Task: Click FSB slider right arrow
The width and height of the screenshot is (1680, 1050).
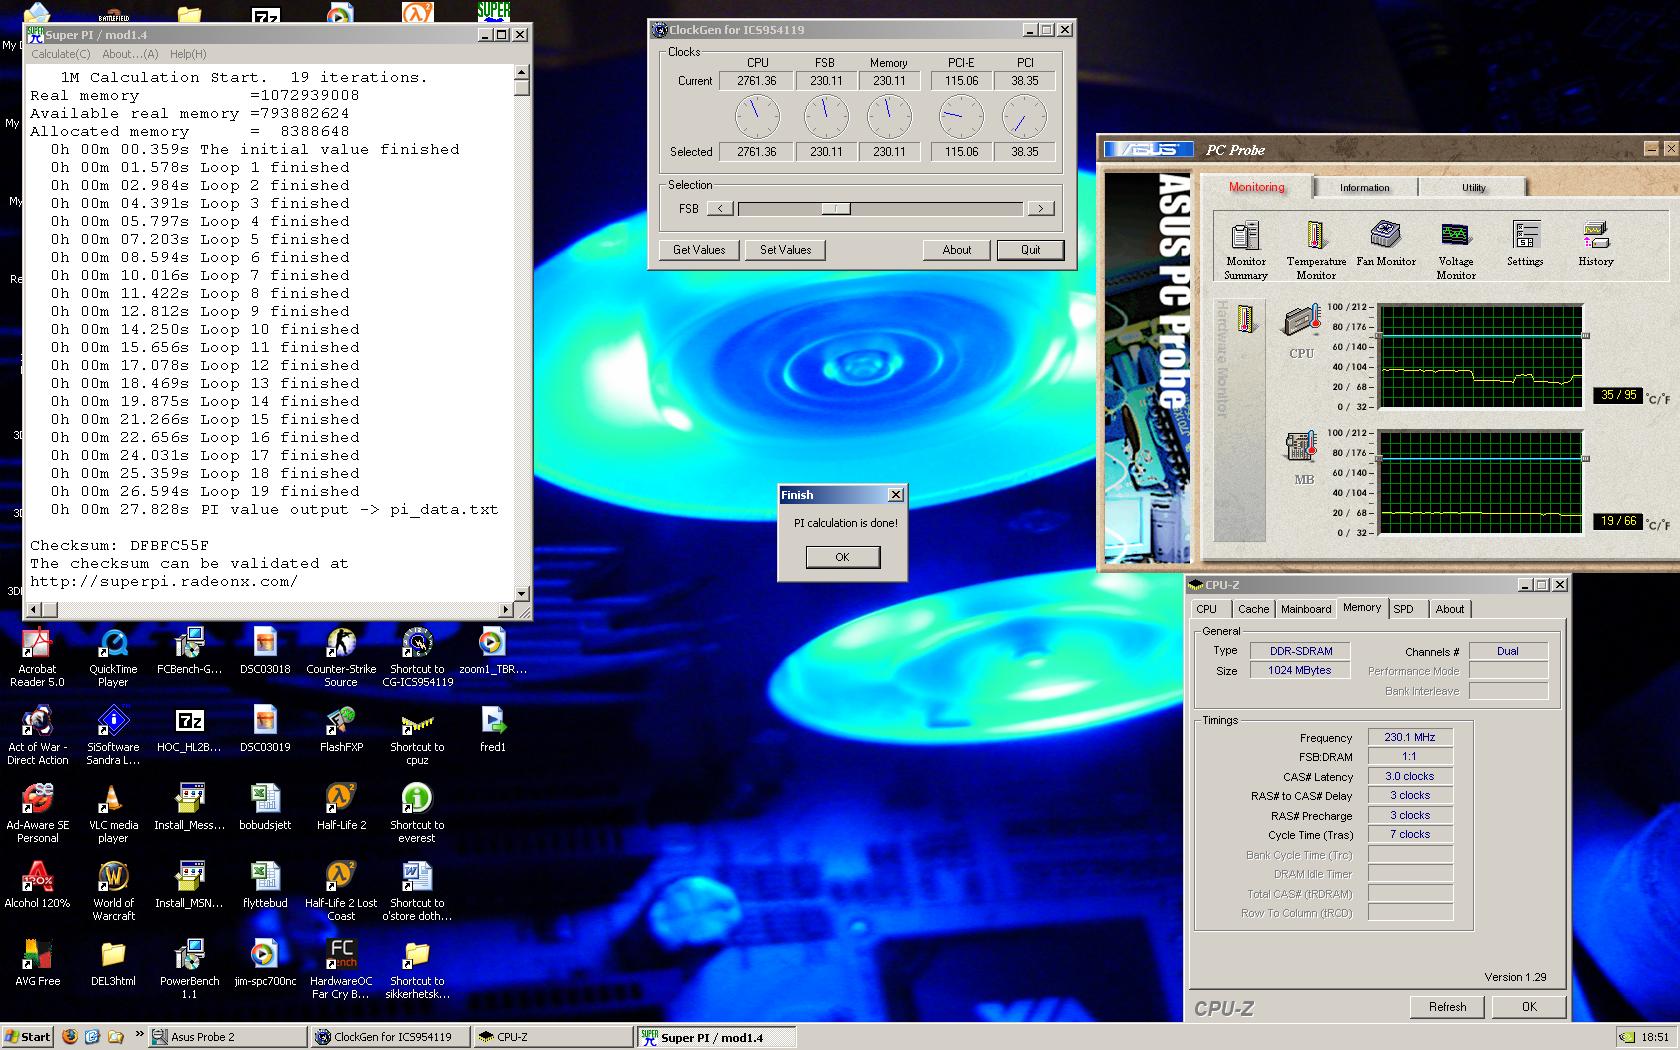Action: click(x=1041, y=209)
